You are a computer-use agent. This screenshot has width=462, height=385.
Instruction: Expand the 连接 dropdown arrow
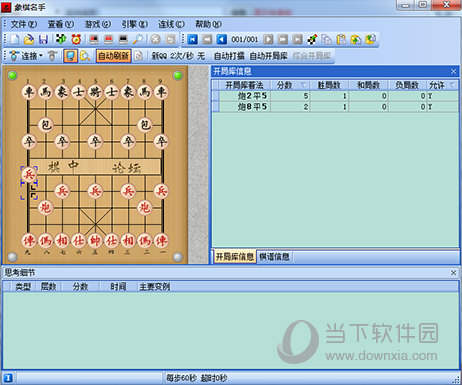tap(41, 55)
